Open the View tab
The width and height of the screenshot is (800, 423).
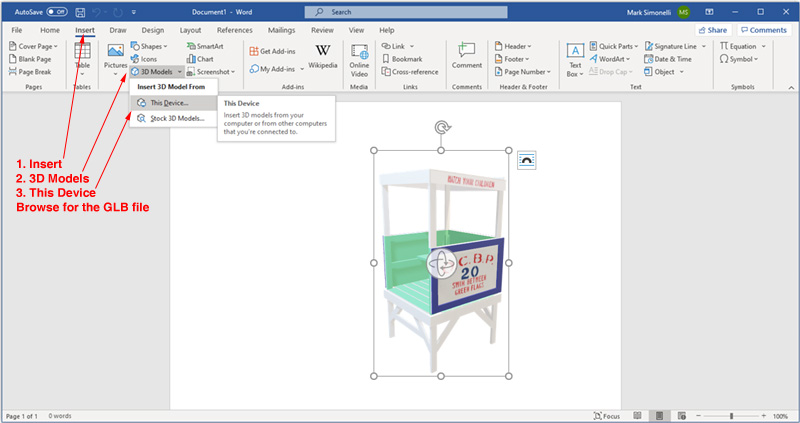pyautogui.click(x=357, y=30)
